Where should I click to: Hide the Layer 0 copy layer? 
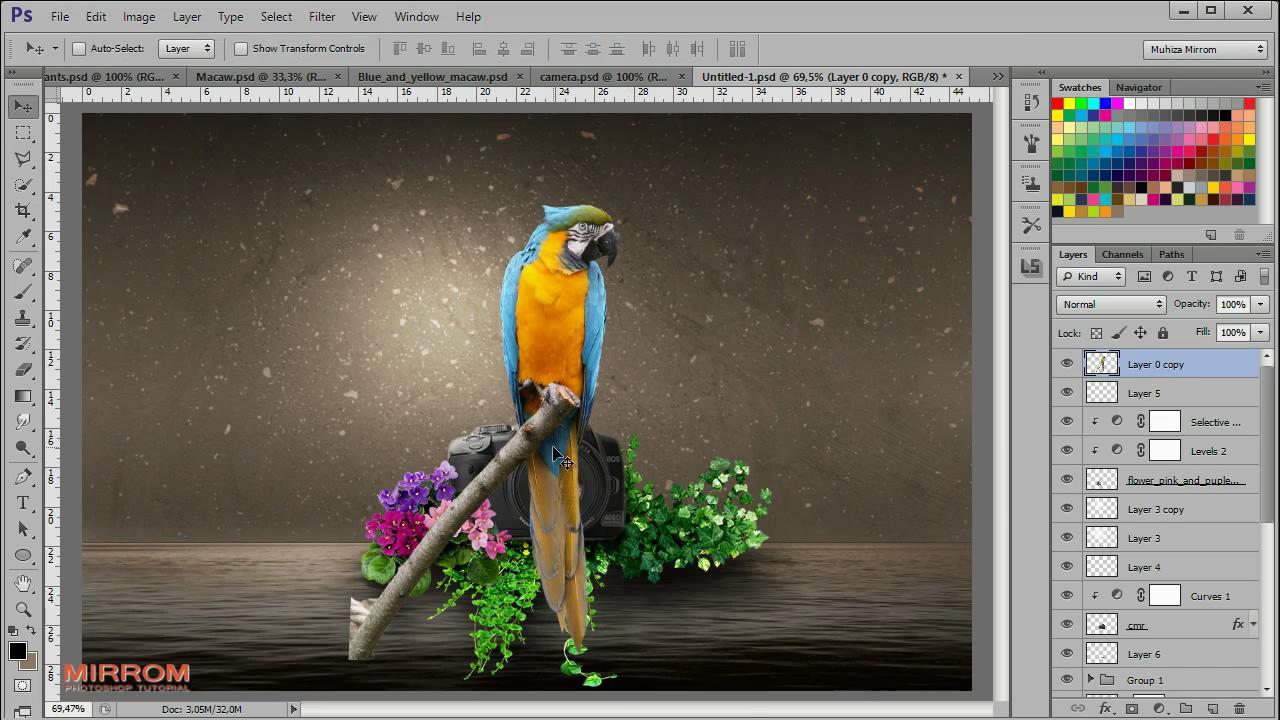(x=1067, y=364)
